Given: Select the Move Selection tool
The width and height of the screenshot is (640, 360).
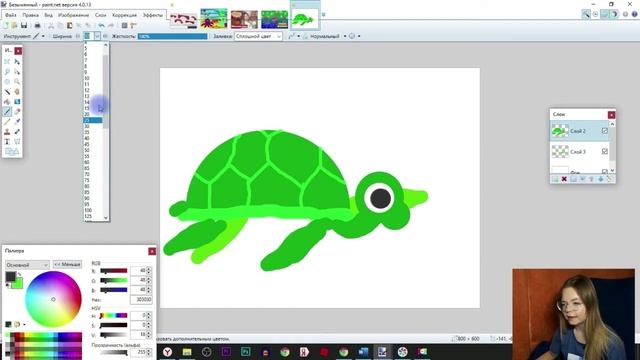Looking at the screenshot, I should coord(17,72).
